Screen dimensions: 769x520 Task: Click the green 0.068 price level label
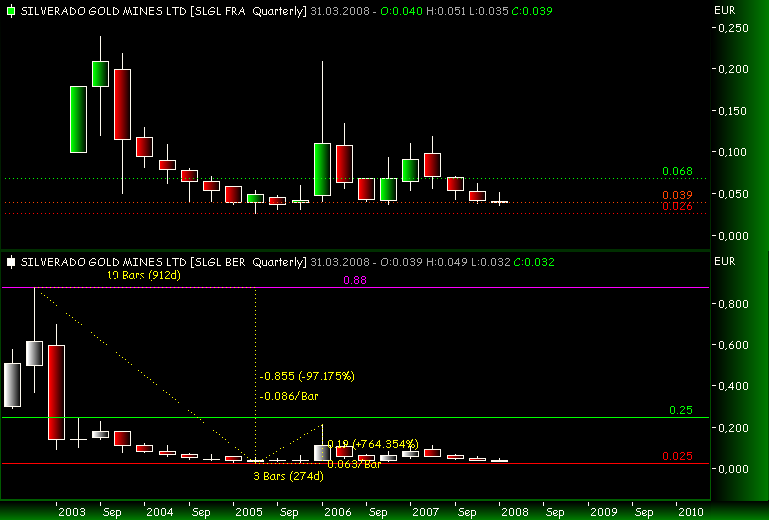coord(677,171)
